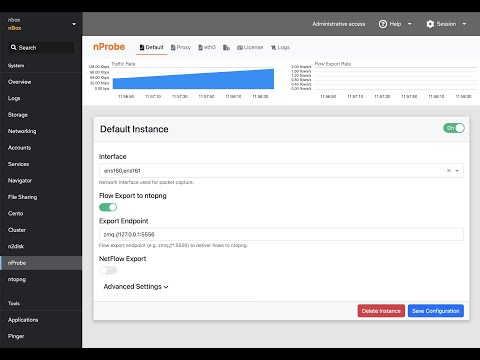Open Services in the sidebar

41,164
